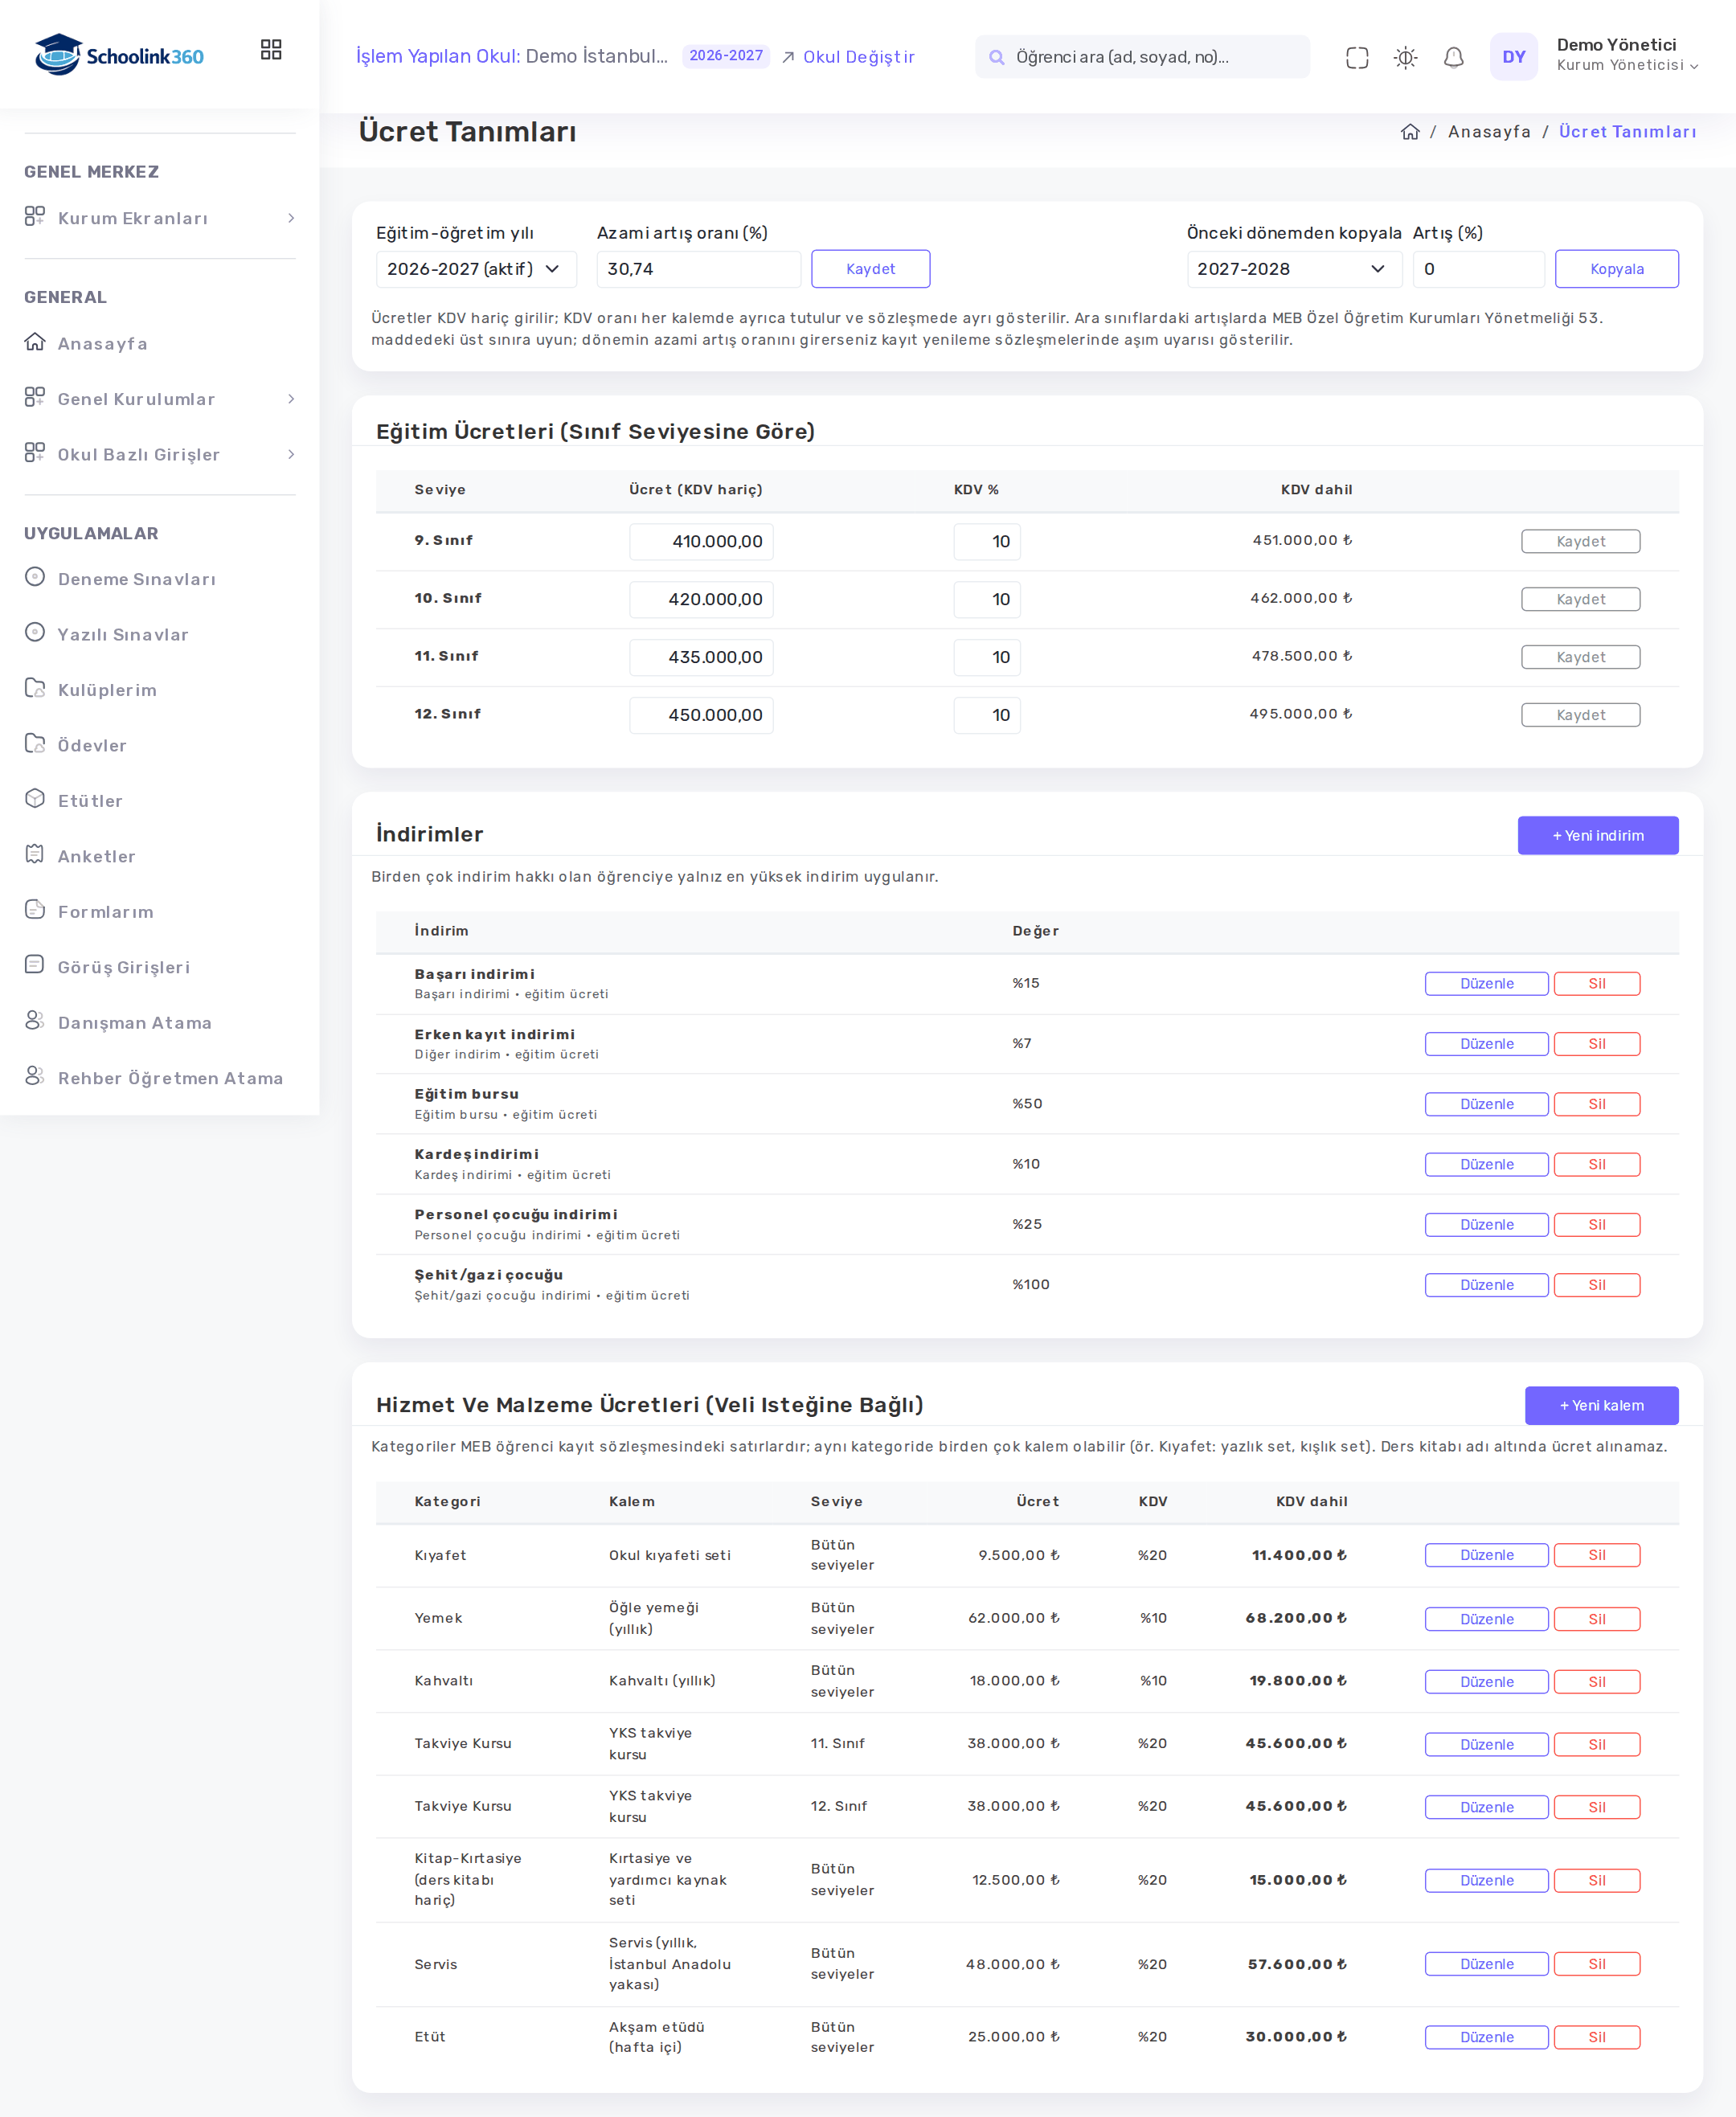Screen dimensions: 1736x2117
Task: Open the grid apps icon beside logo
Action: pyautogui.click(x=271, y=49)
